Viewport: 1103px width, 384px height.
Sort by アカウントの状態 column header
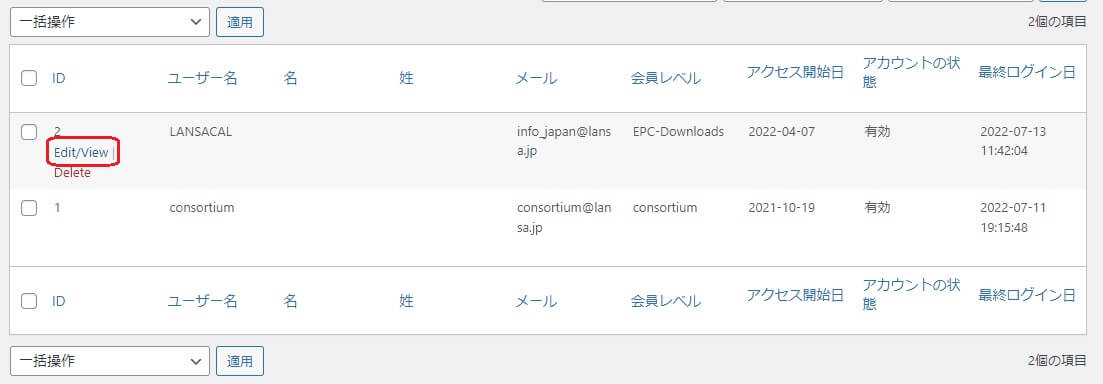(x=912, y=72)
